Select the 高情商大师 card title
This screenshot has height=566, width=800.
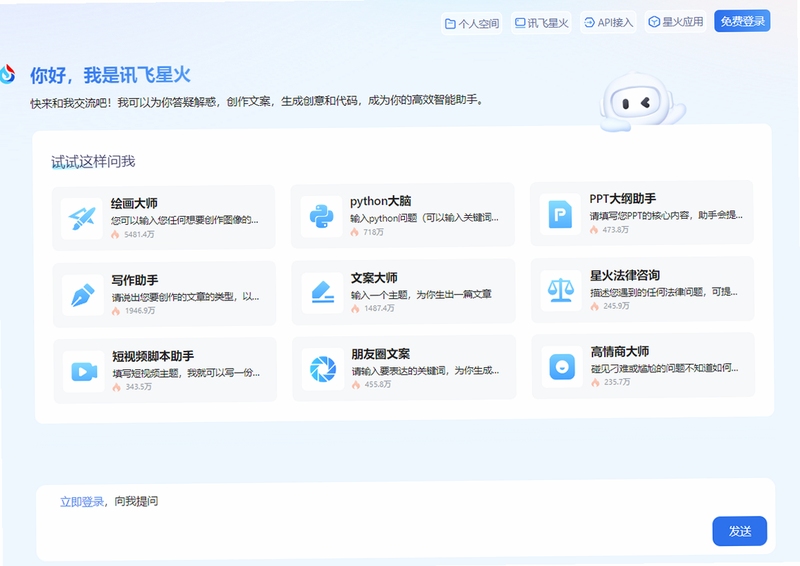tap(620, 351)
